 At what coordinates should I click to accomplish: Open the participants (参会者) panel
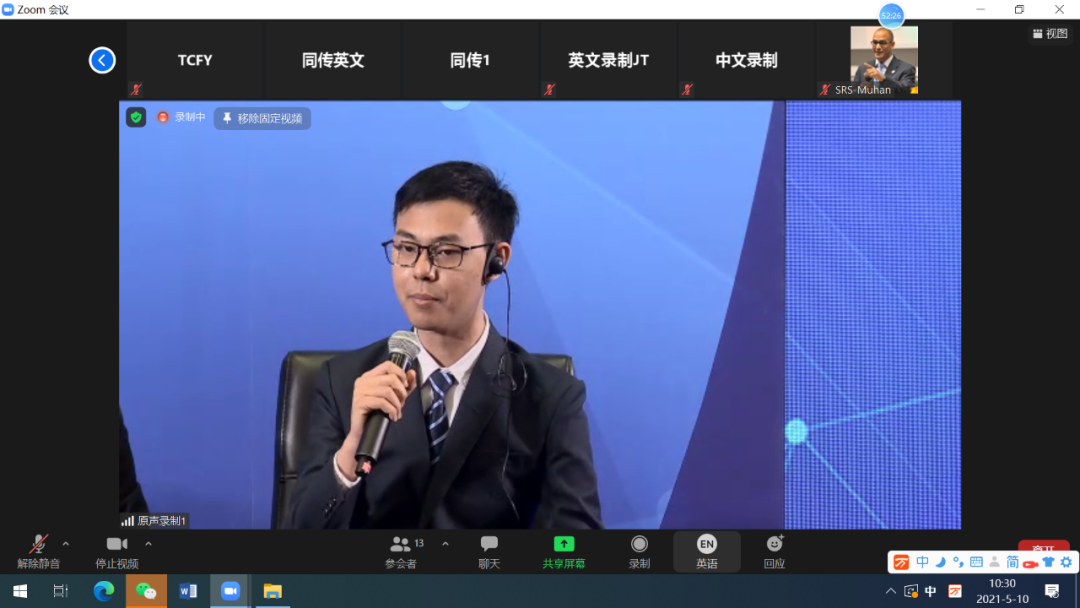pyautogui.click(x=401, y=544)
